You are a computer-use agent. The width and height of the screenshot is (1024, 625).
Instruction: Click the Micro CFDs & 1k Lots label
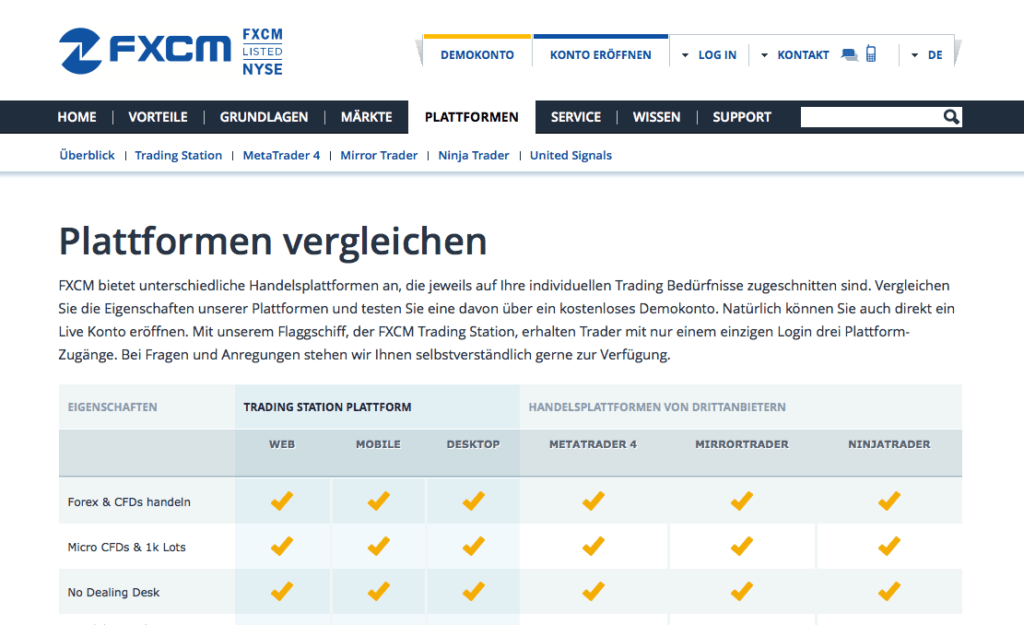coord(127,547)
